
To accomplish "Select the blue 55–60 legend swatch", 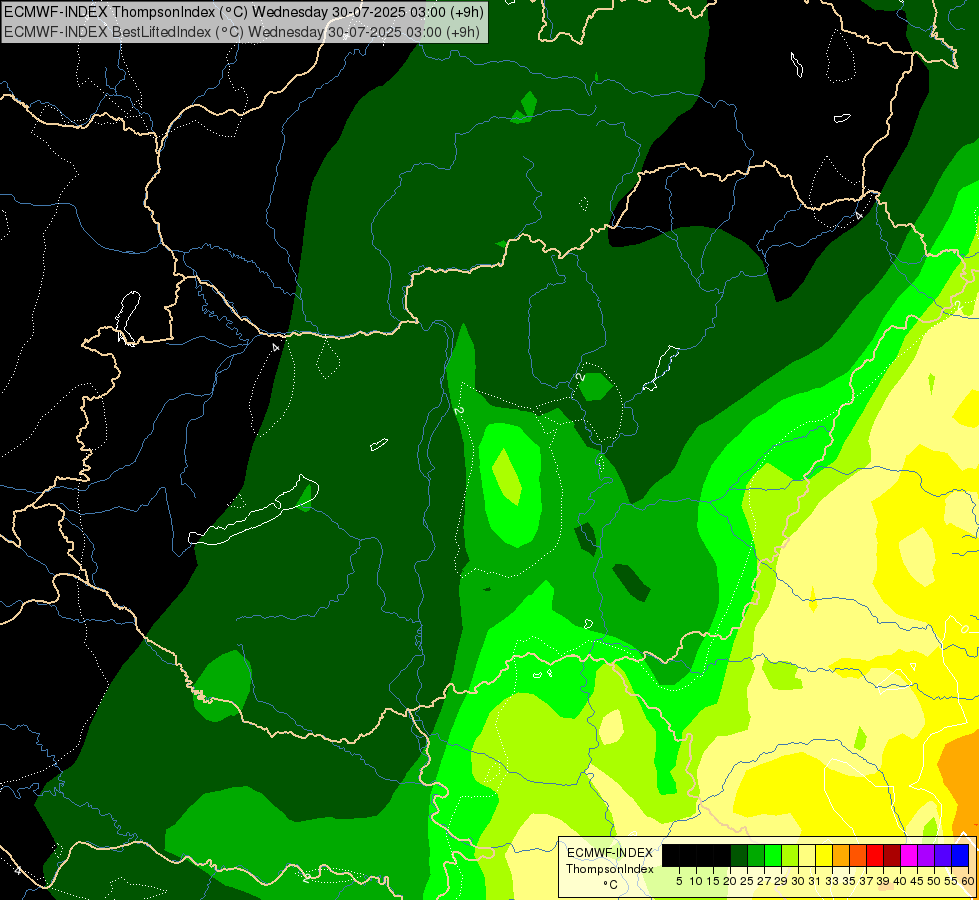I will (960, 855).
